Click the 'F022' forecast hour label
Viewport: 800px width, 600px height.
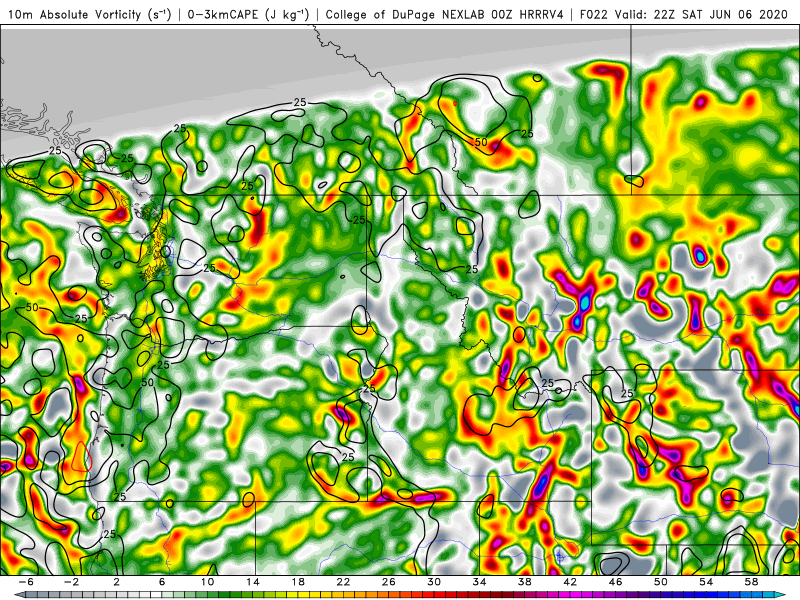click(594, 14)
